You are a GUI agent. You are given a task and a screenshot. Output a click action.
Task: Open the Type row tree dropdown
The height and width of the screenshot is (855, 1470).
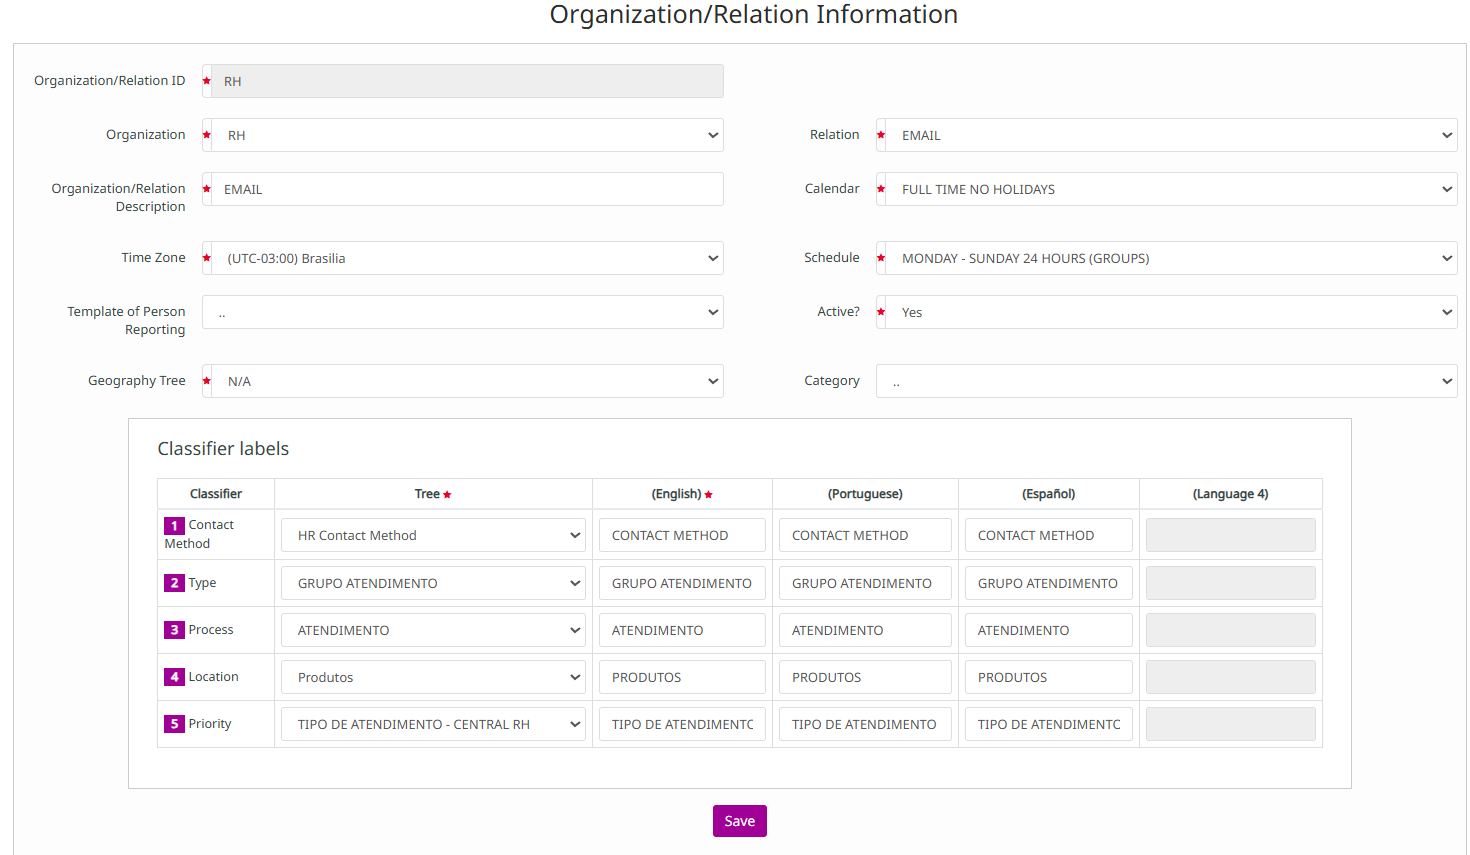[x=433, y=583]
